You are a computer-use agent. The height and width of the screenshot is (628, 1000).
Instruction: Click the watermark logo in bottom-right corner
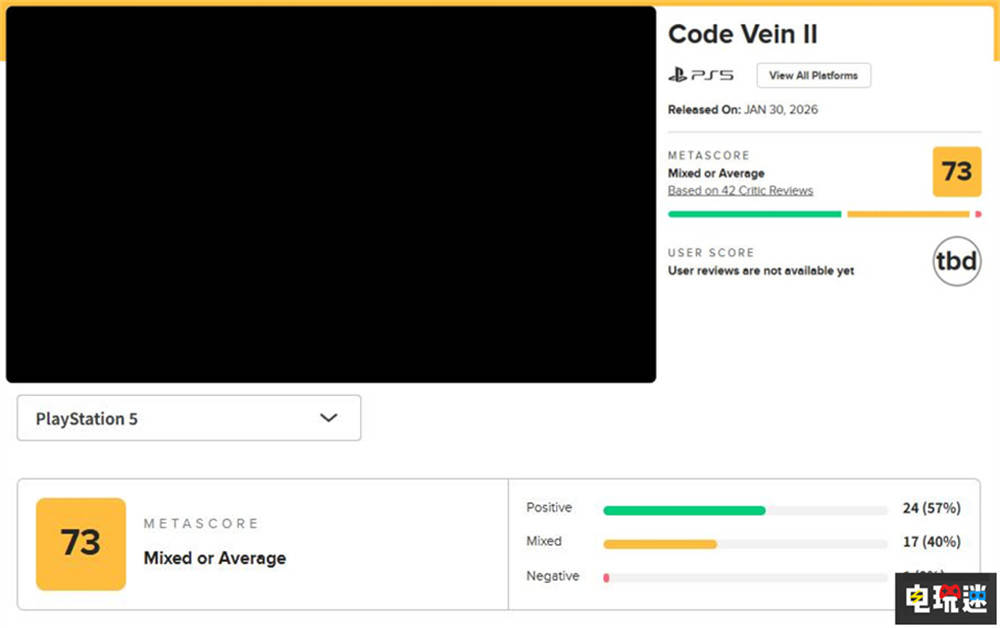[945, 598]
